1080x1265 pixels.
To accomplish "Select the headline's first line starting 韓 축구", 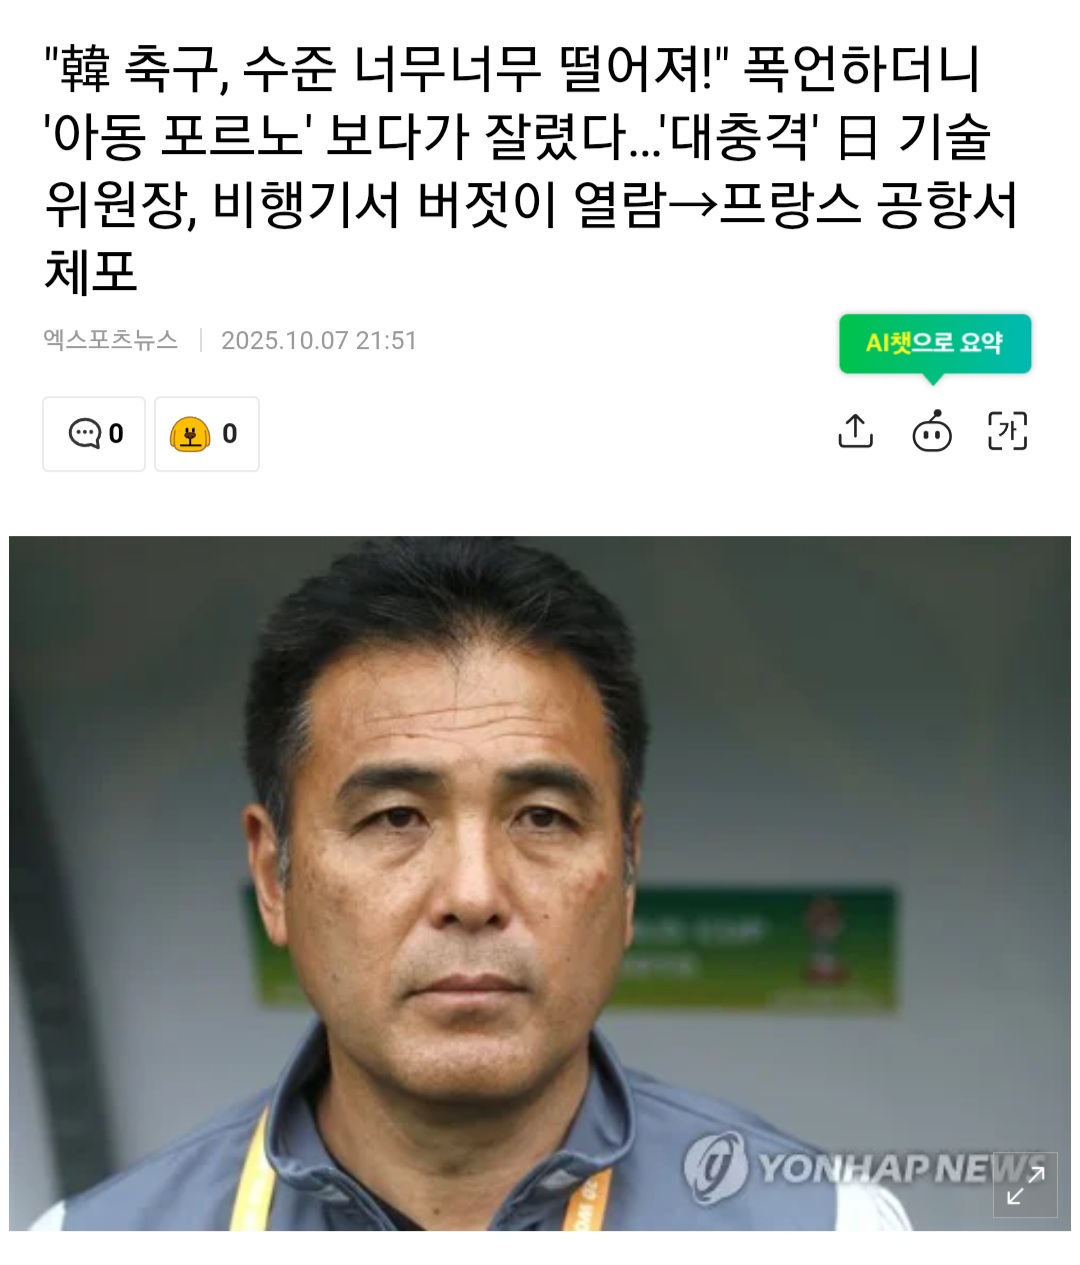I will (512, 68).
